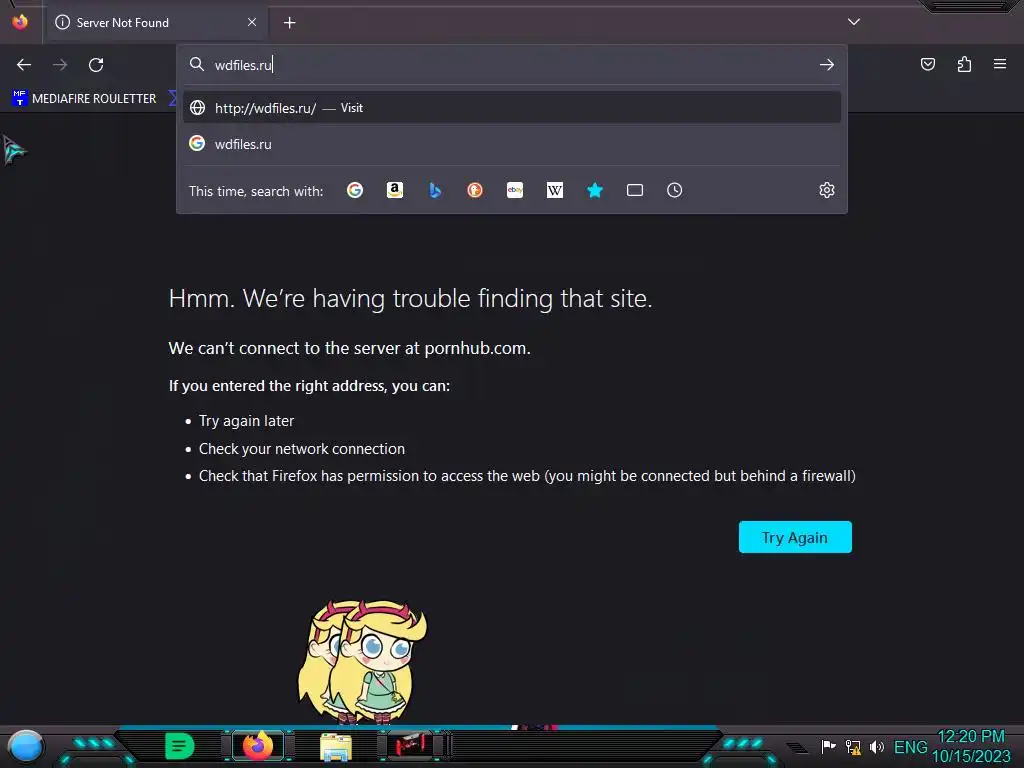The width and height of the screenshot is (1024, 768).
Task: Open the Windows Start orb
Action: click(x=25, y=746)
